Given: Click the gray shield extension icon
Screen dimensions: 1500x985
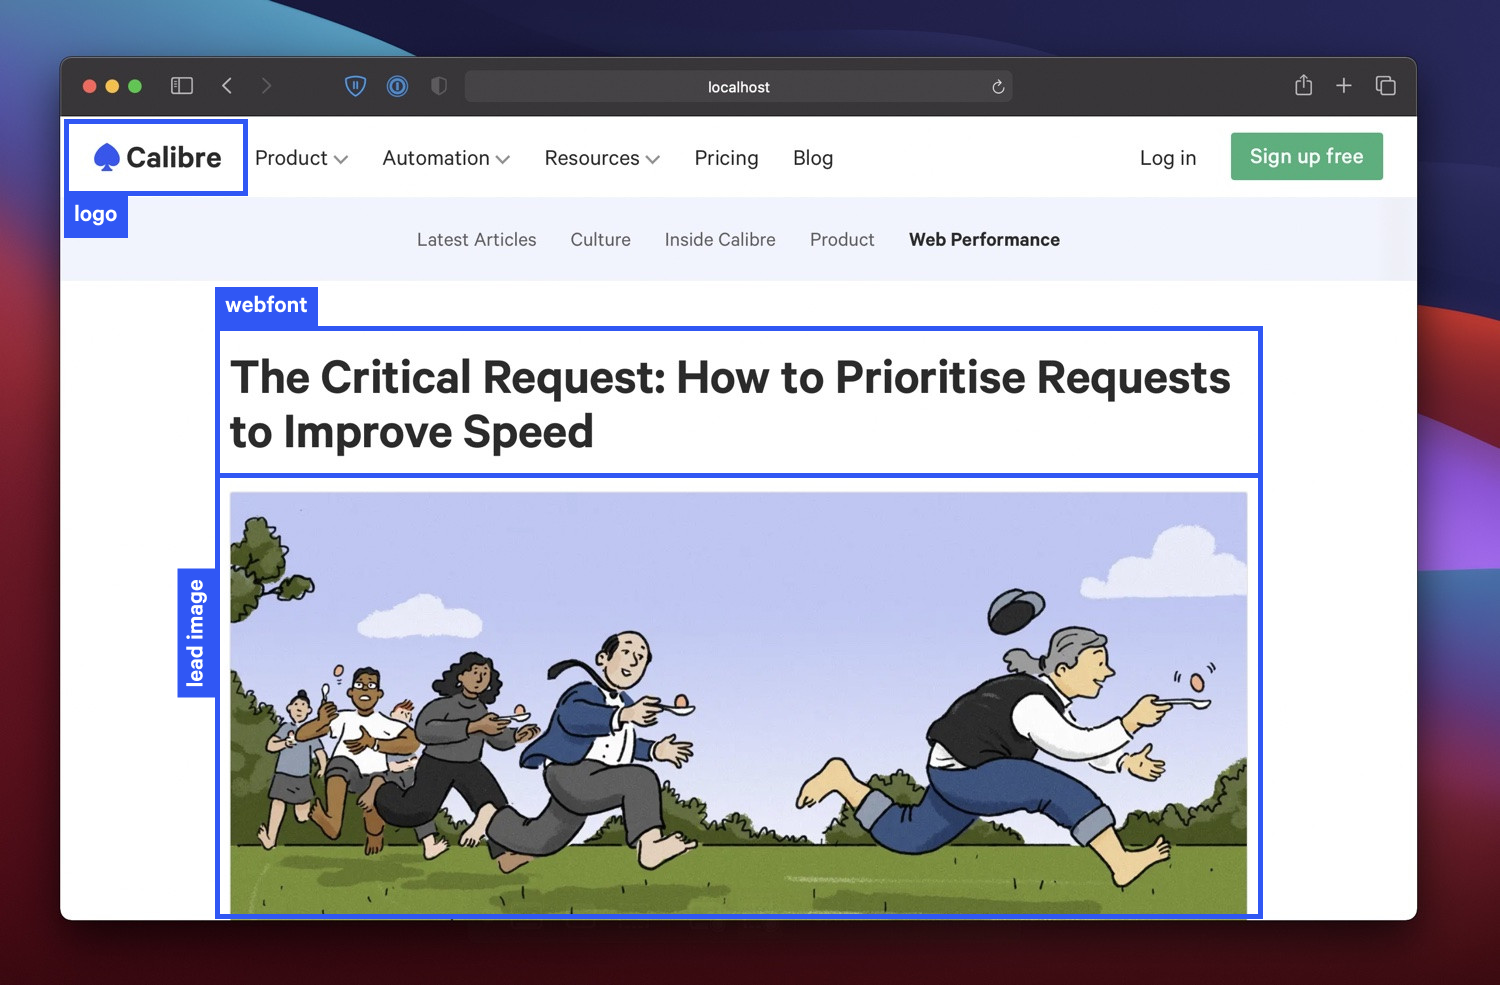Looking at the screenshot, I should coord(438,86).
